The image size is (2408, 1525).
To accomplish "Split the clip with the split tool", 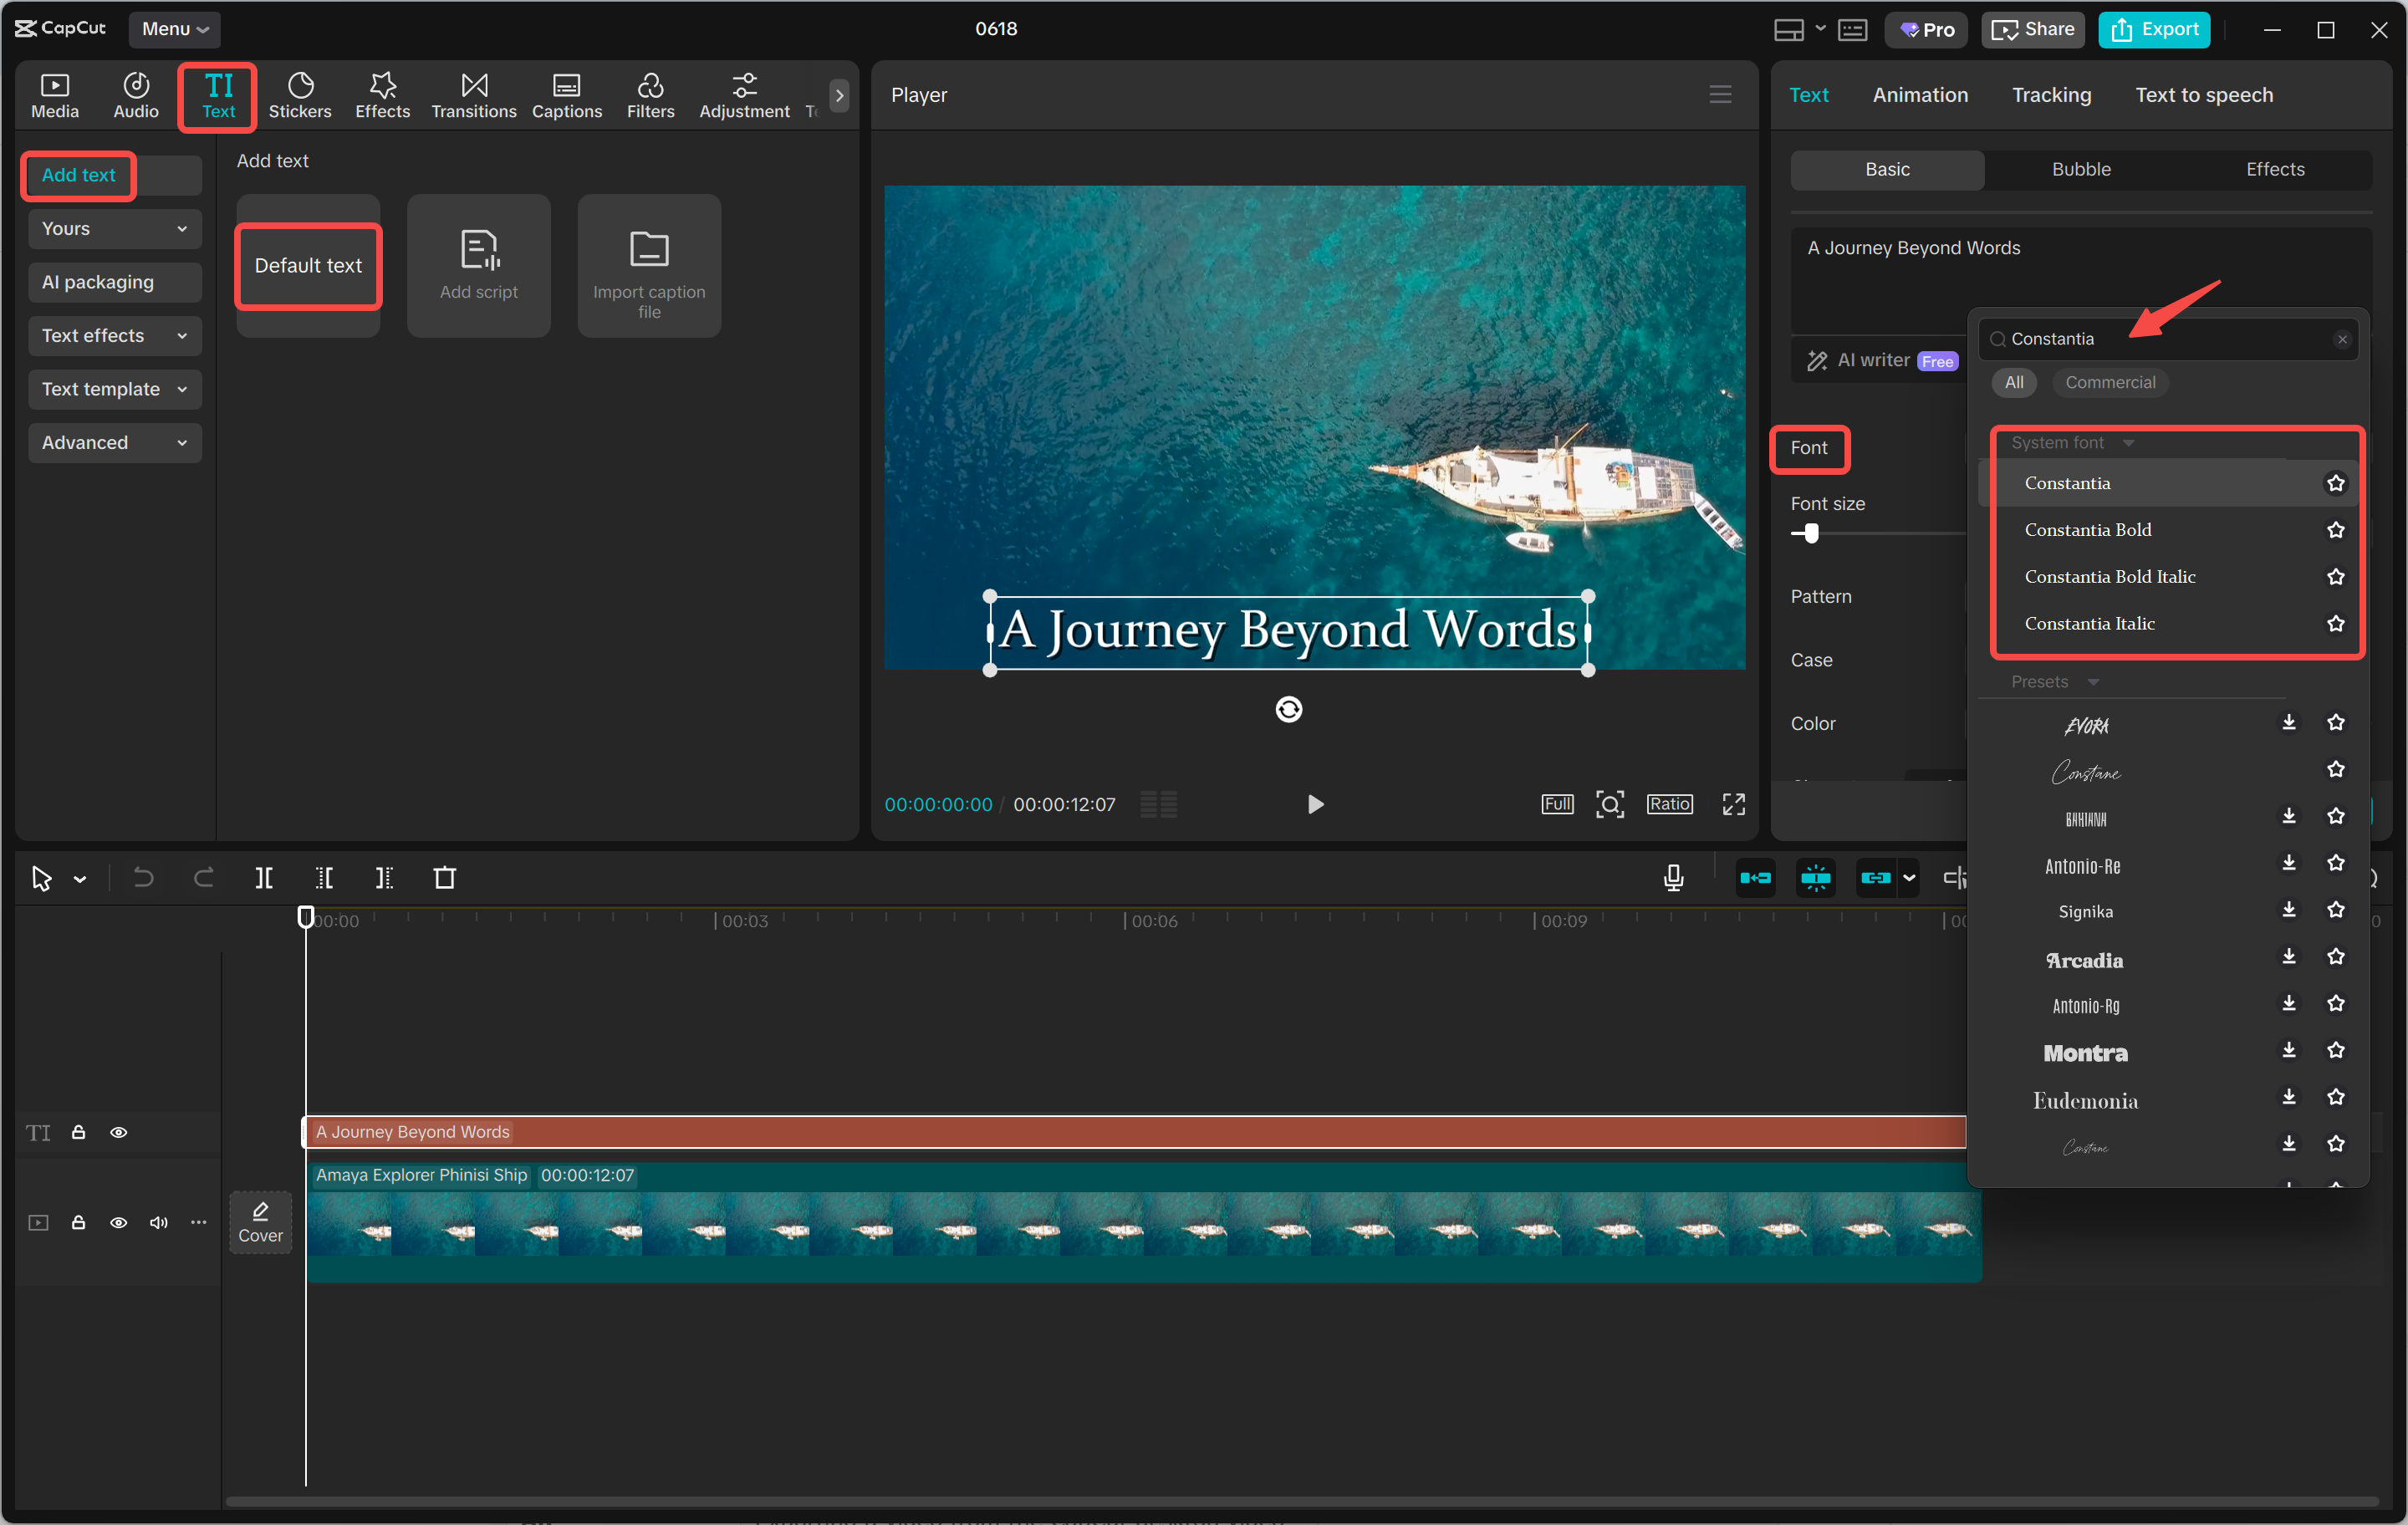I will (264, 877).
